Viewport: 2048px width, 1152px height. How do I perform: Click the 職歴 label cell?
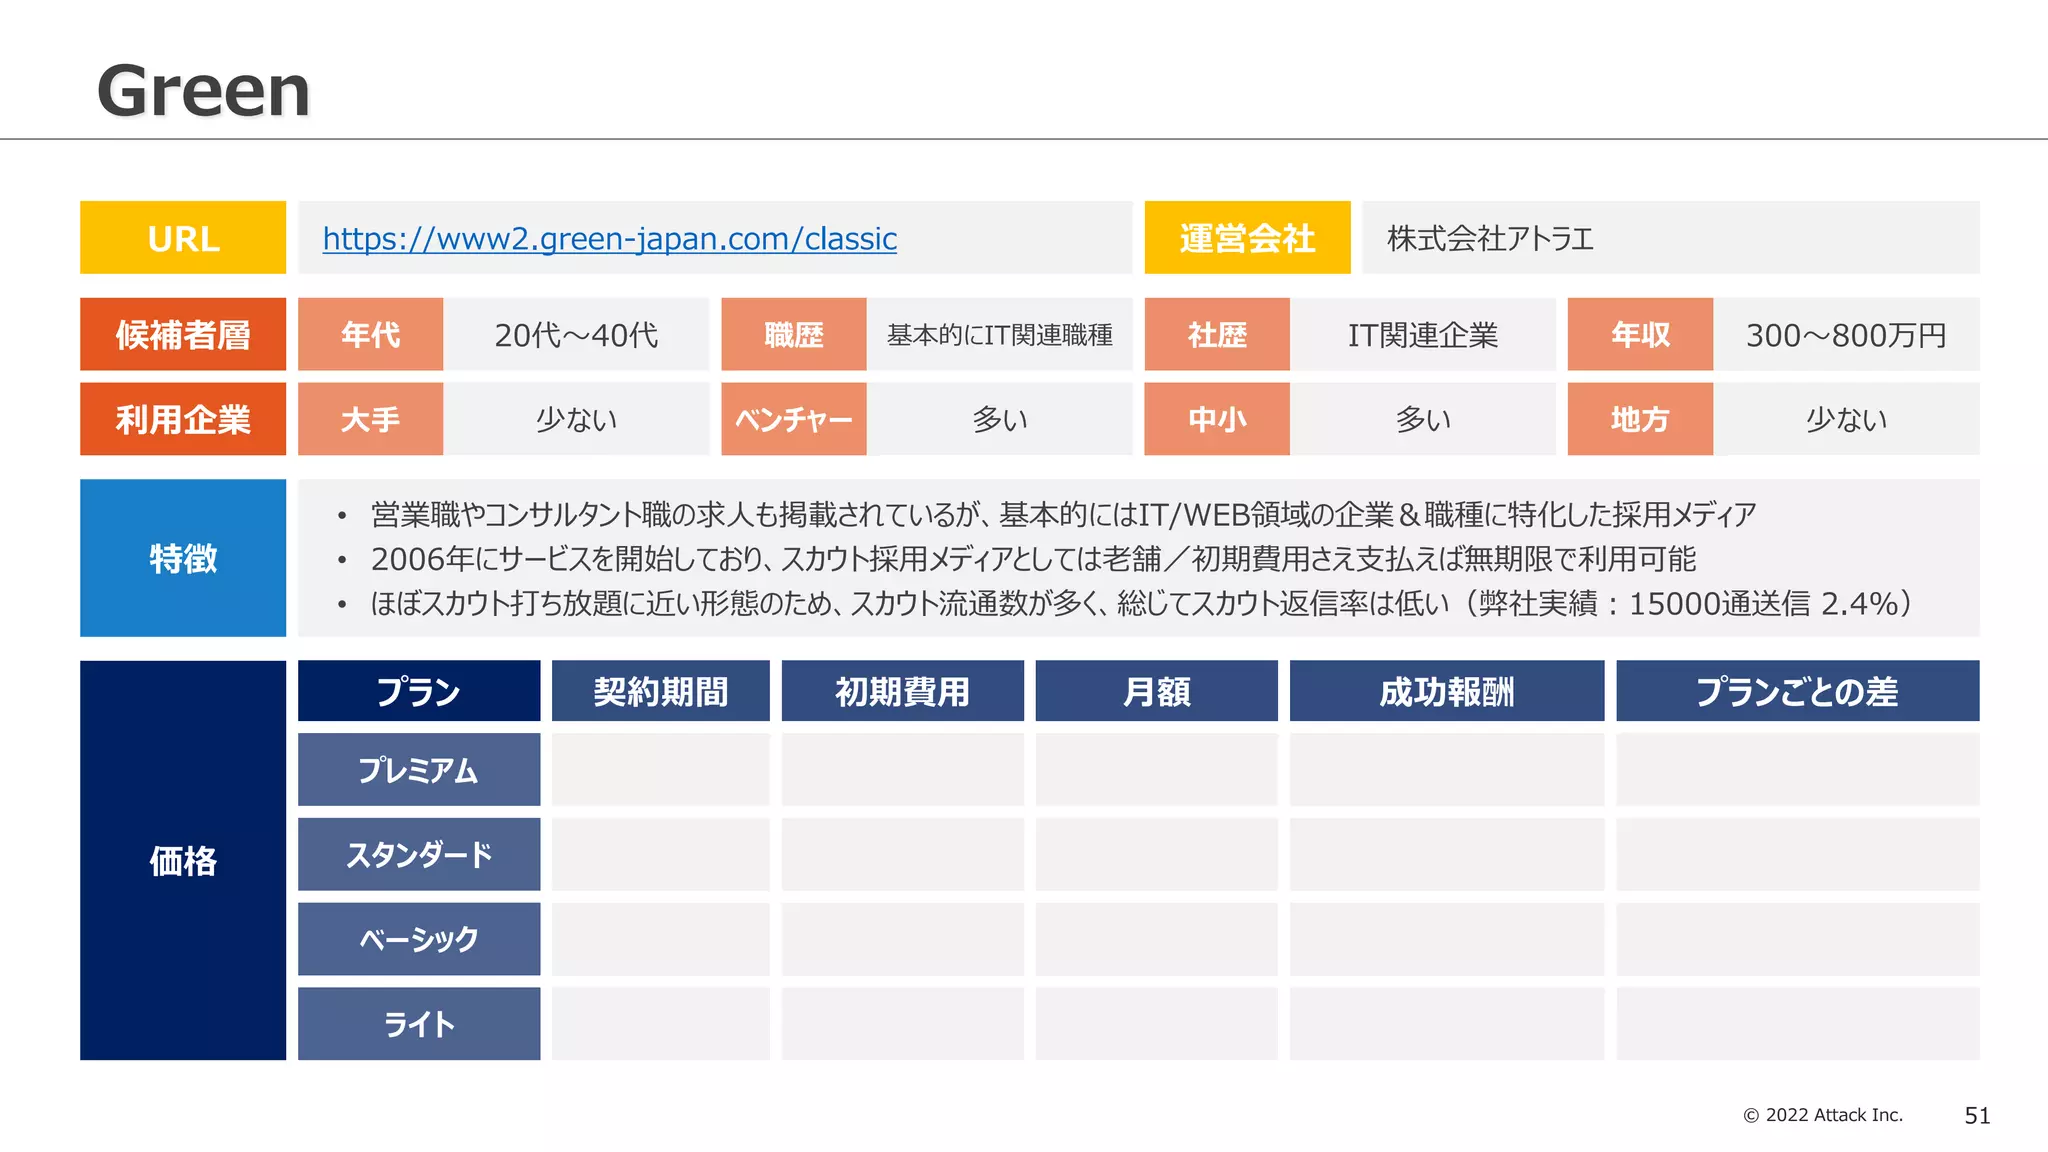coord(794,334)
